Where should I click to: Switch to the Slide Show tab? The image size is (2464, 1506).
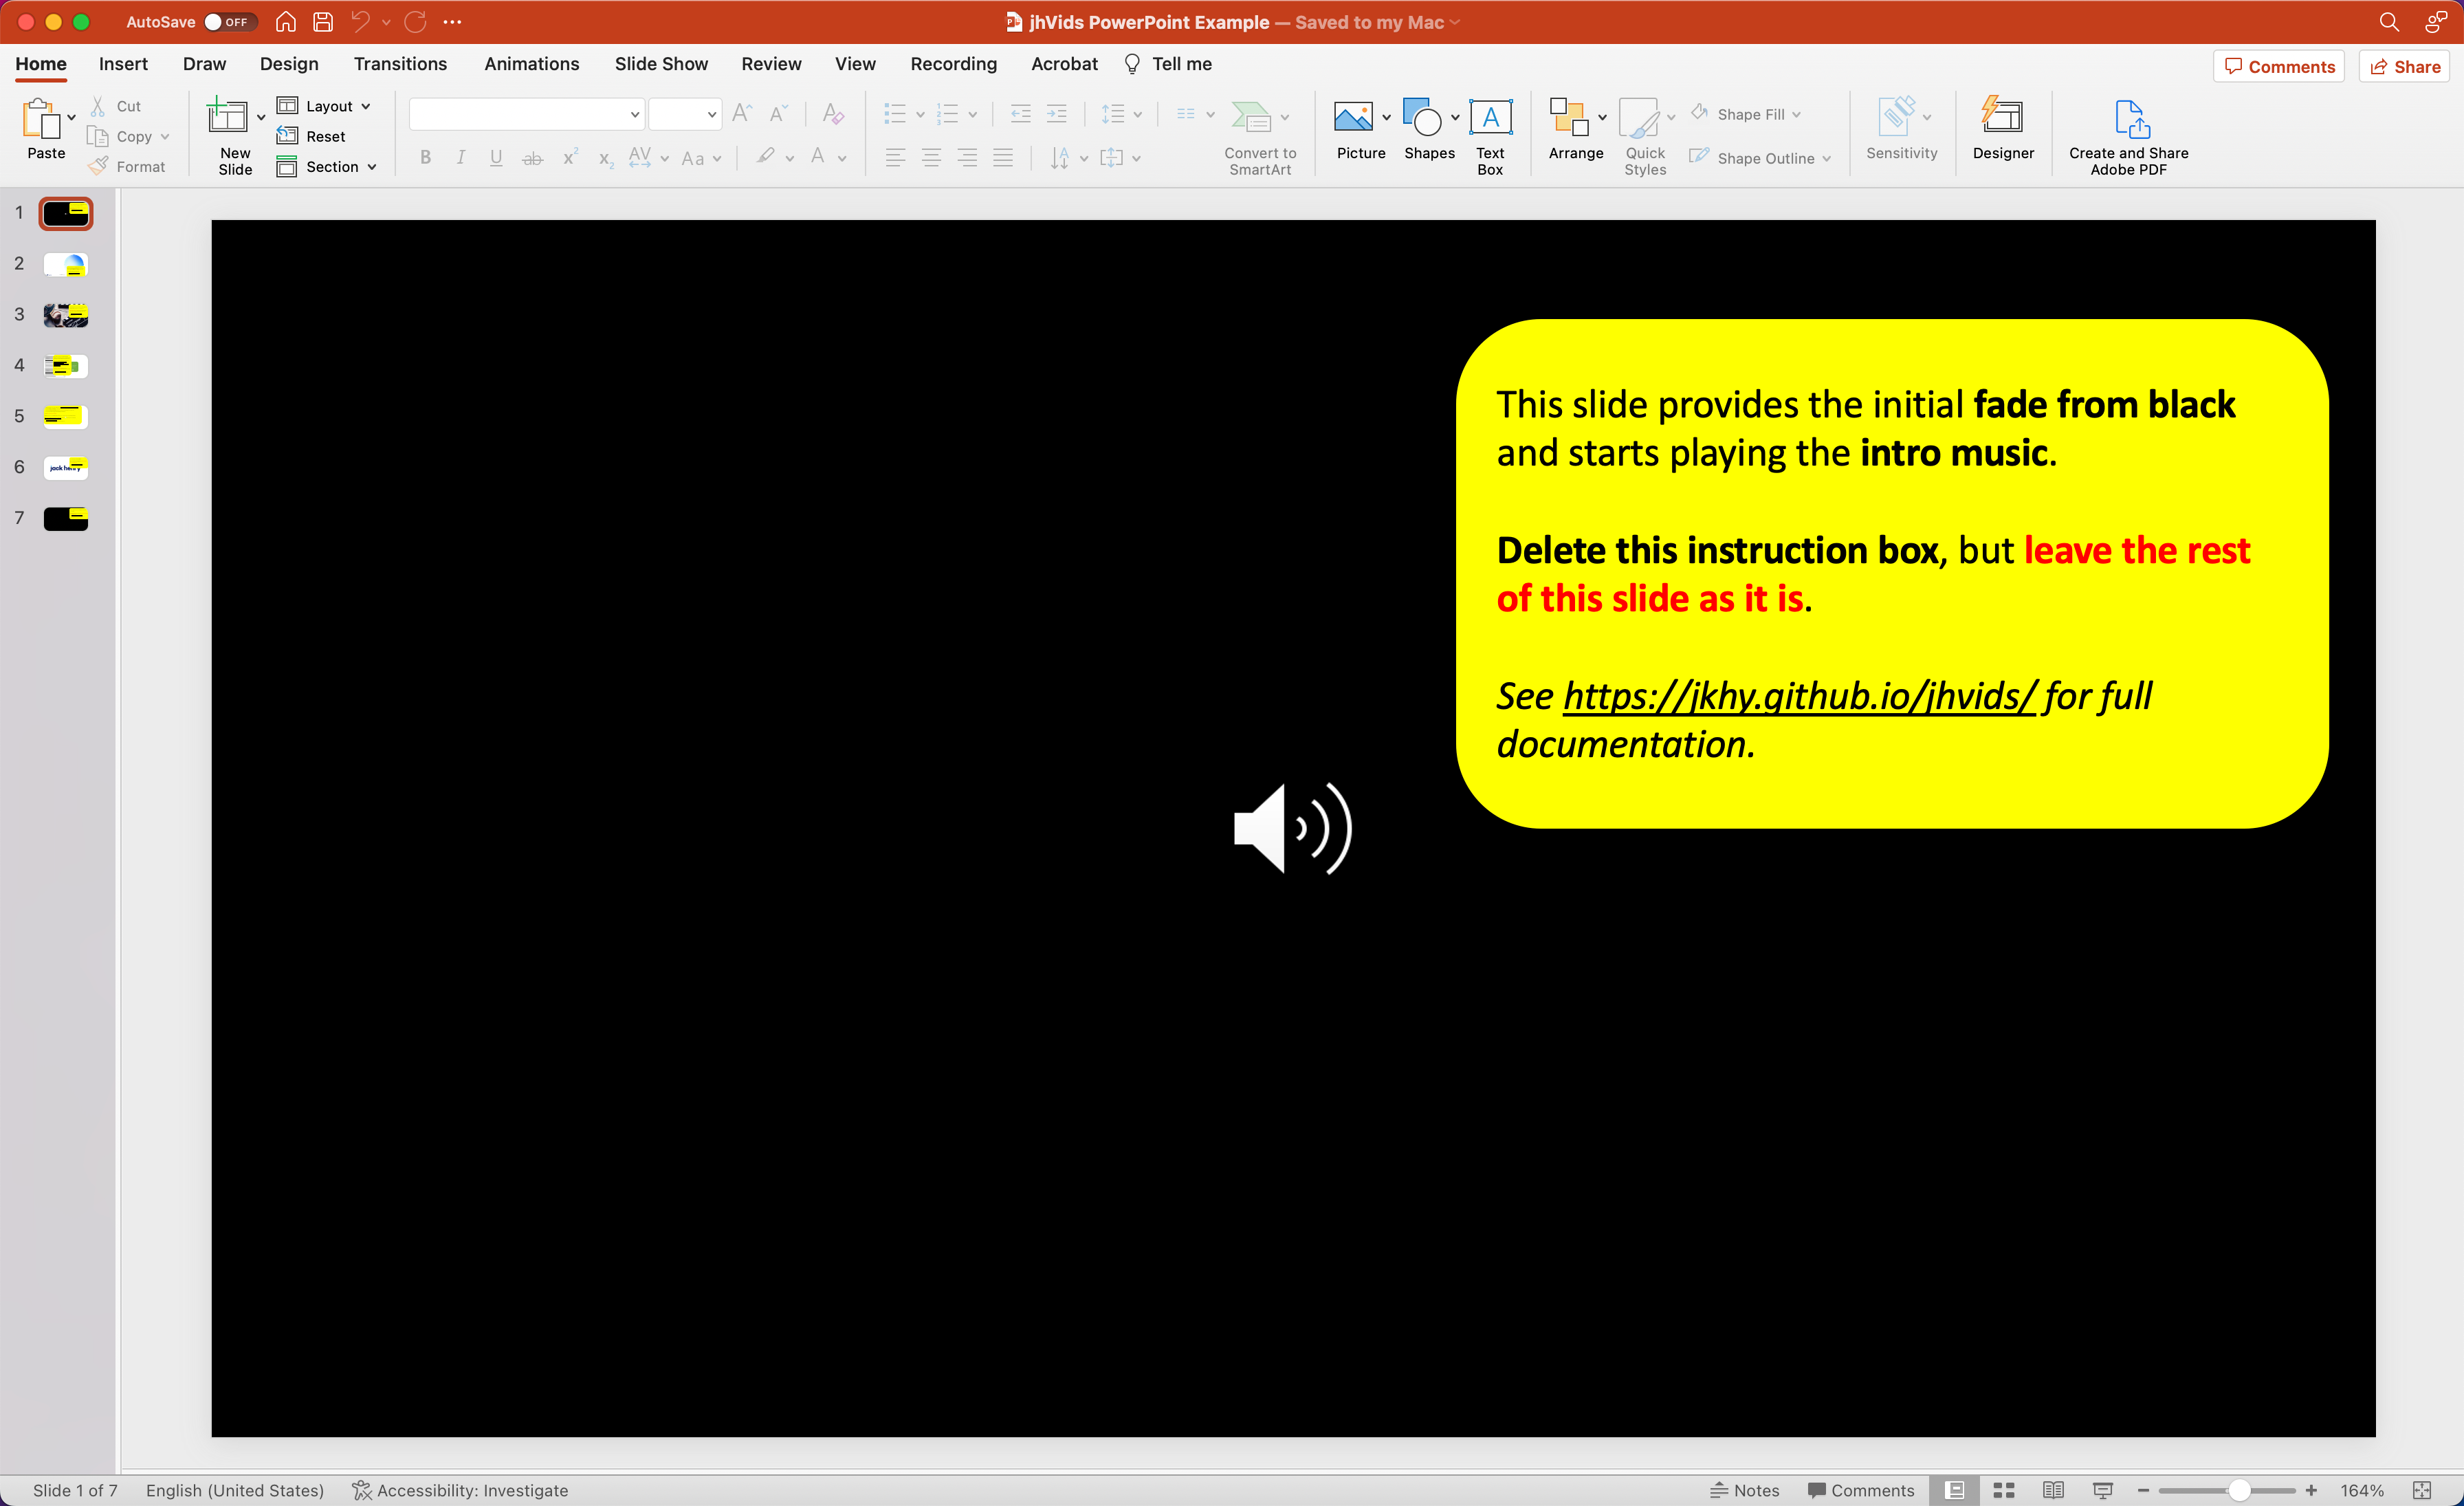pos(661,64)
